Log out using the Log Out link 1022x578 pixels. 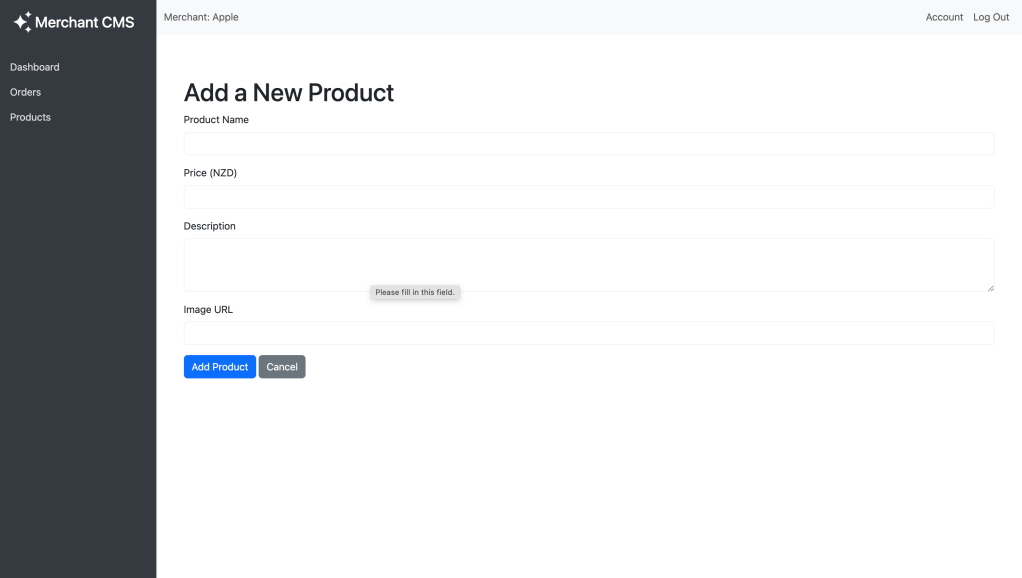[991, 17]
